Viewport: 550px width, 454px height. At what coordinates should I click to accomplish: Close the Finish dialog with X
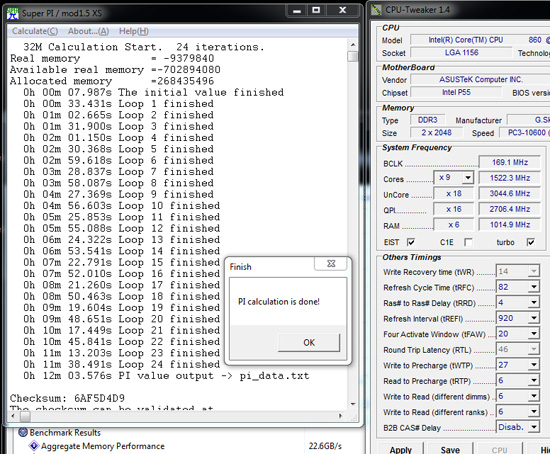click(331, 263)
